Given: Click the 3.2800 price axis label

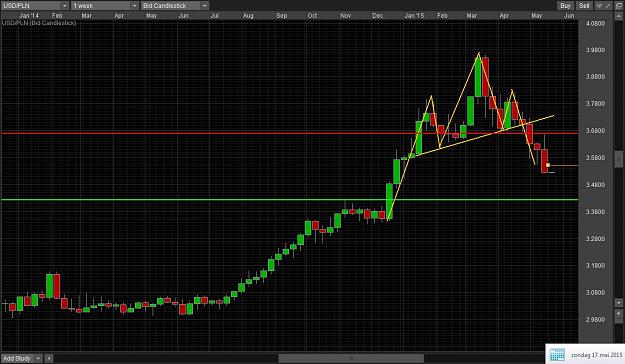Looking at the screenshot, I should pyautogui.click(x=595, y=239).
